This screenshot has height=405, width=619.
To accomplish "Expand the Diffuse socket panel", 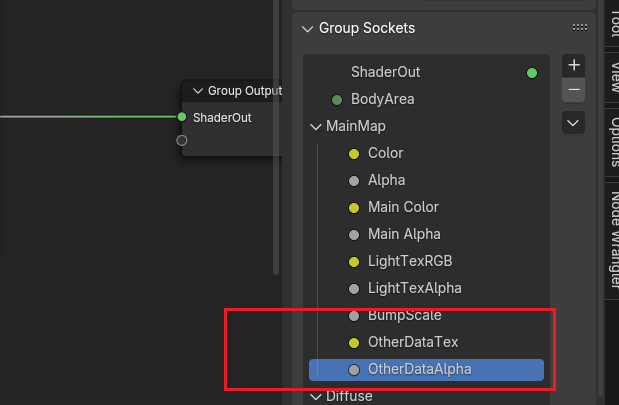I will tap(316, 397).
